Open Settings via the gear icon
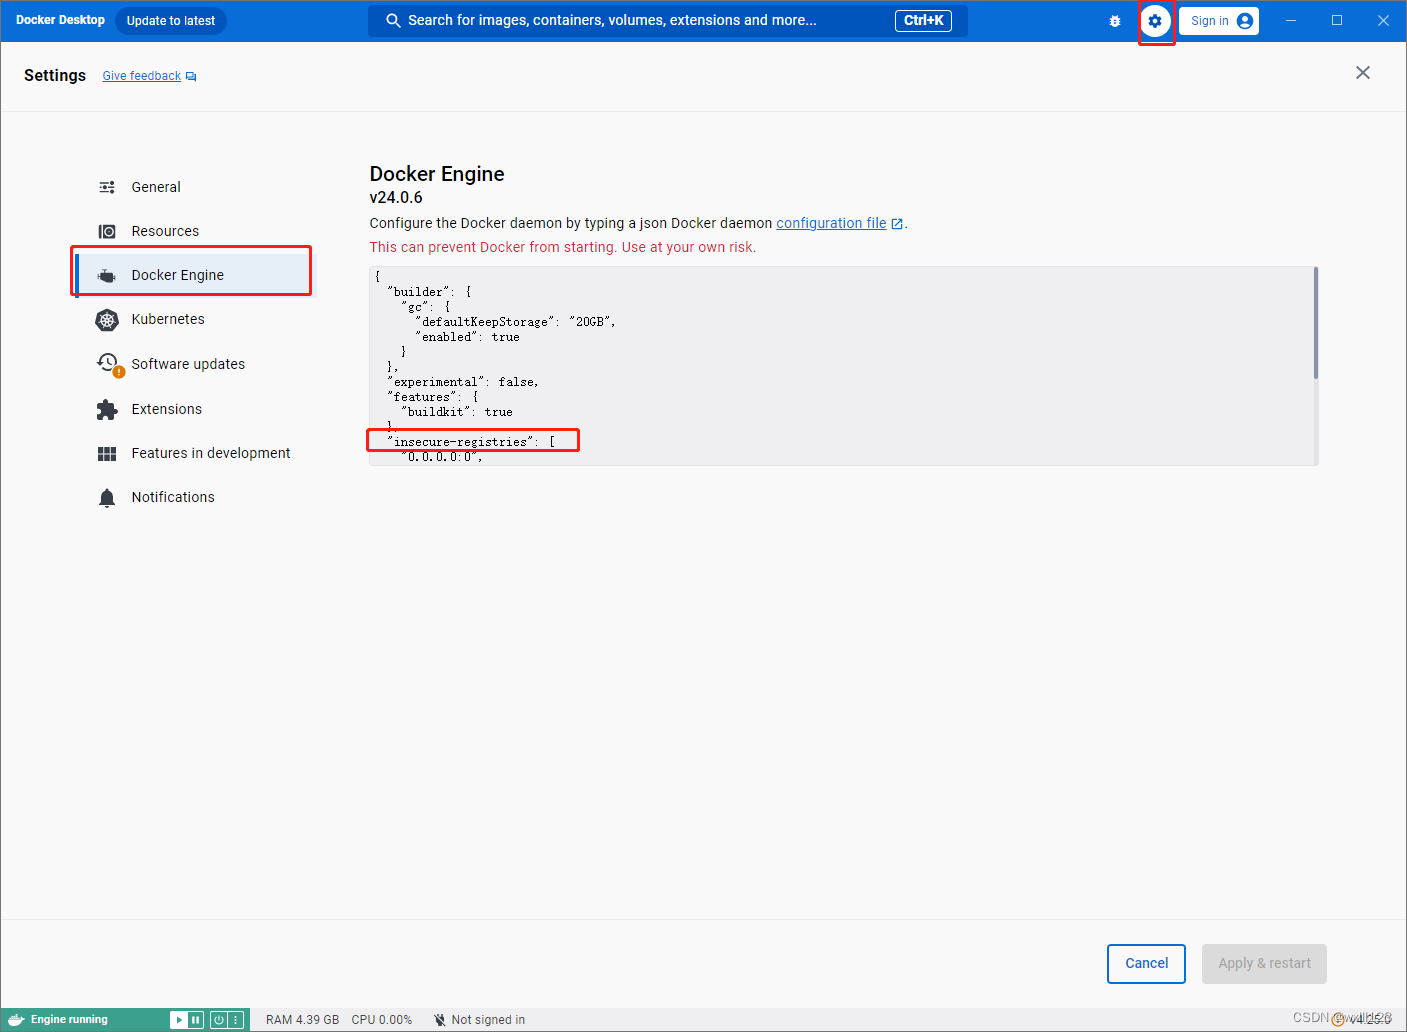Viewport: 1407px width, 1032px height. click(1155, 21)
